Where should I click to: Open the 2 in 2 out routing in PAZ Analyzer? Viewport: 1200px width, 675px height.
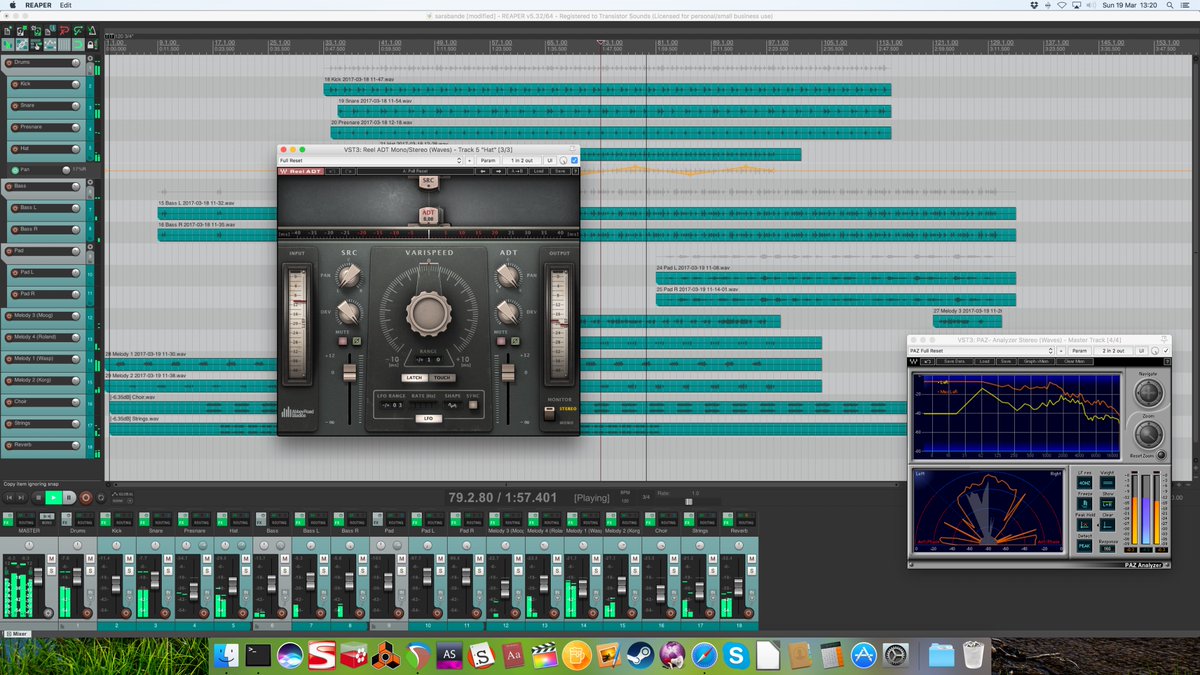[1113, 351]
